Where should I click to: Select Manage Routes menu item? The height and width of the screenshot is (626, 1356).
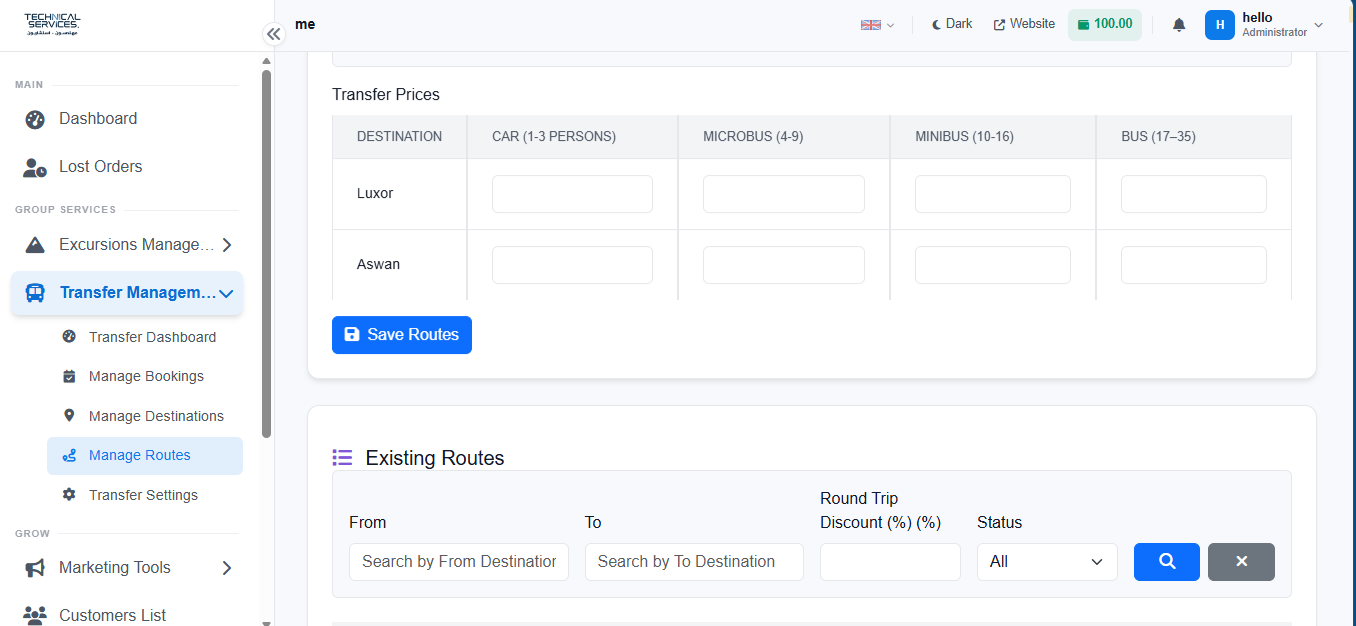pos(145,455)
